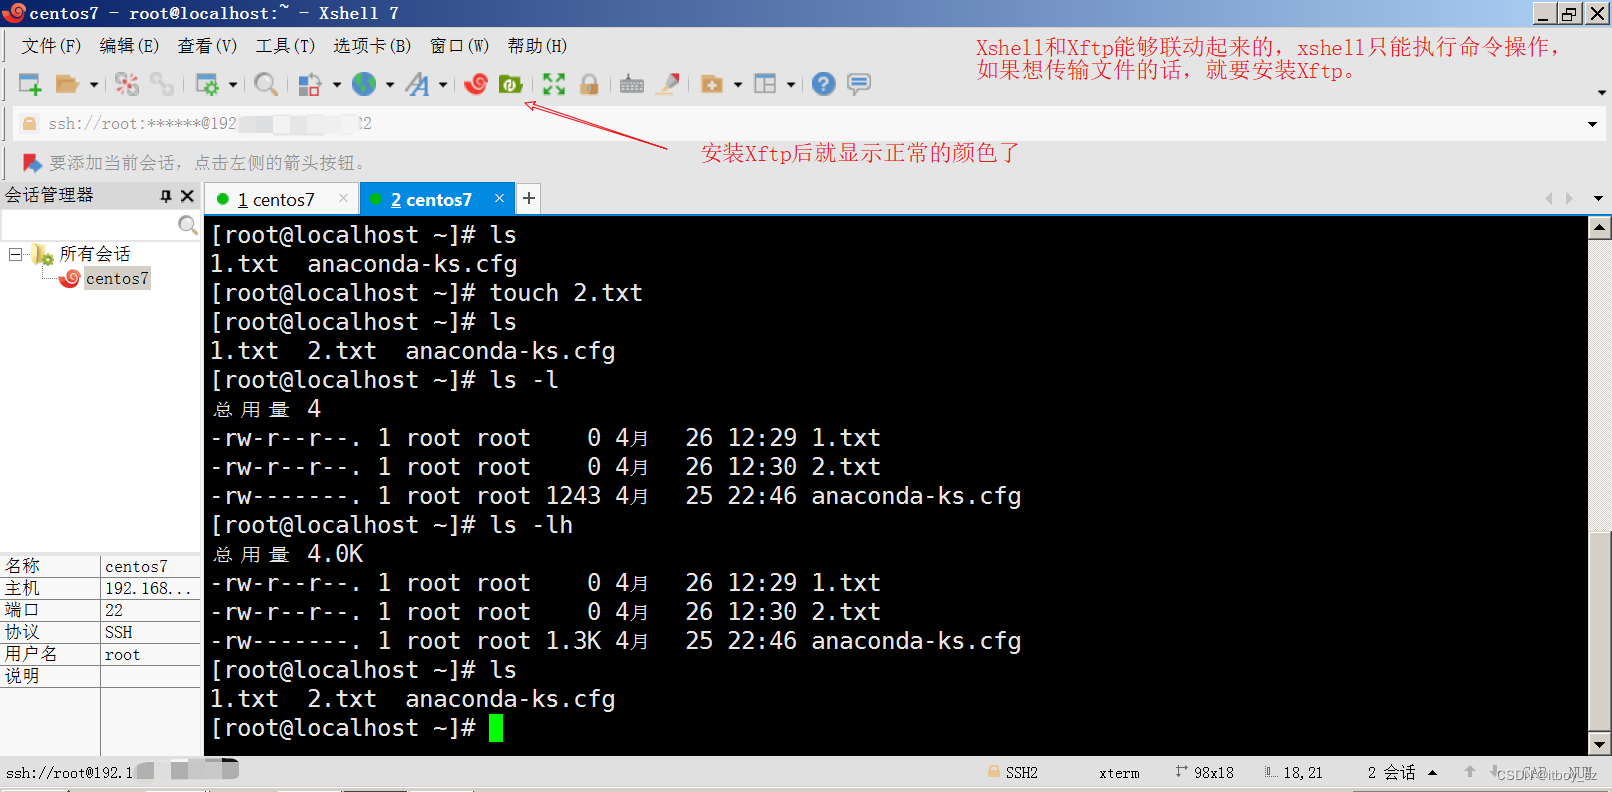Screen dimensions: 1612x792
Task: Click the New session toolbar icon
Action: tap(30, 84)
